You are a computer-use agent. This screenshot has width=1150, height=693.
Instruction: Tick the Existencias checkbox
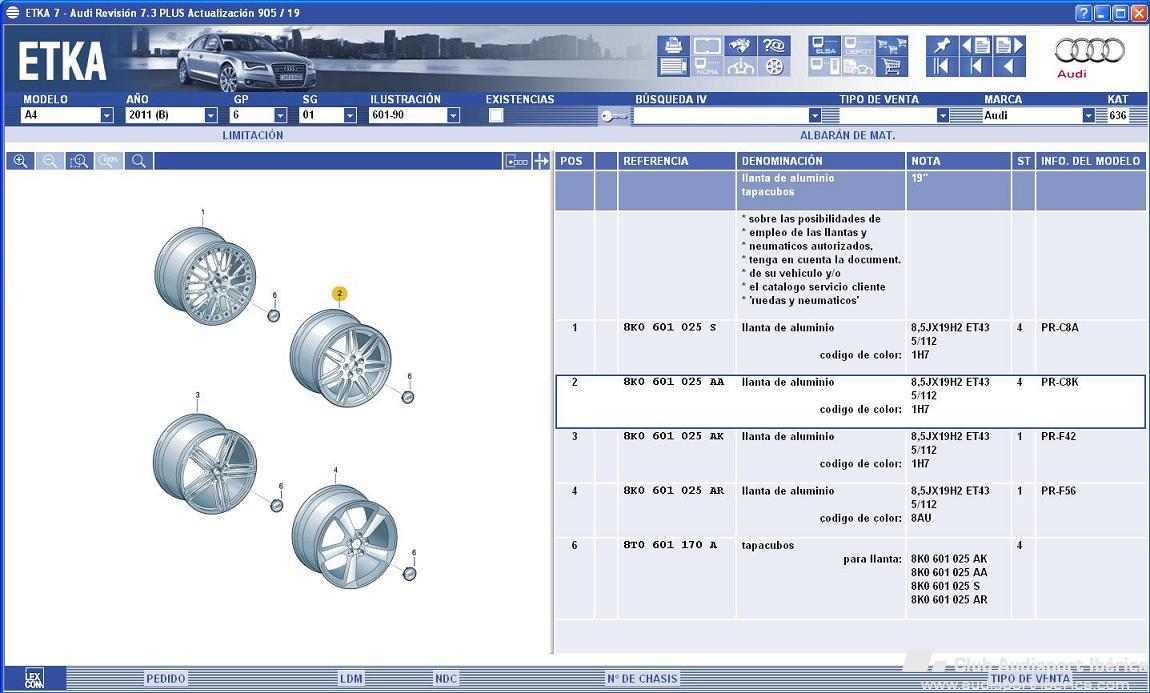[497, 115]
